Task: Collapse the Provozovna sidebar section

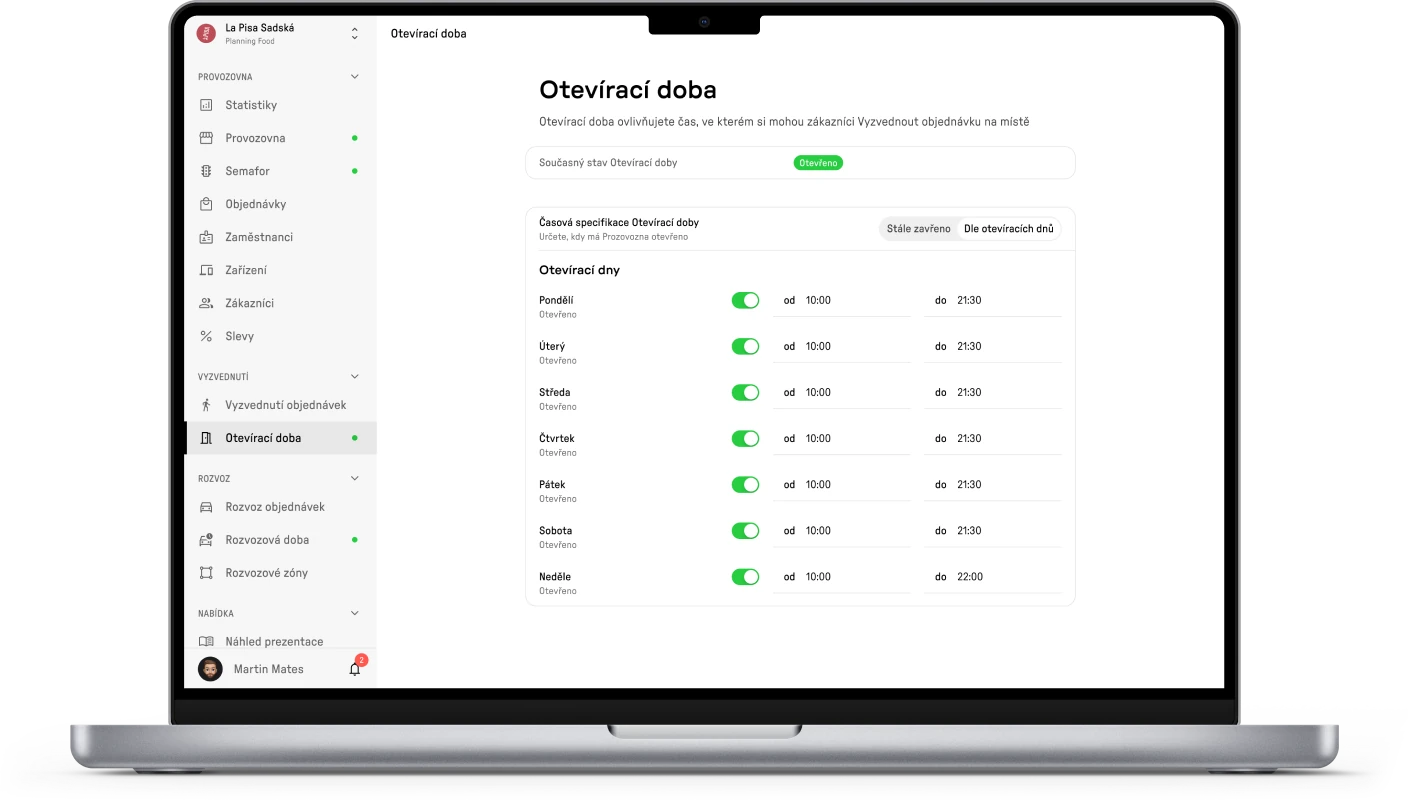Action: (x=354, y=77)
